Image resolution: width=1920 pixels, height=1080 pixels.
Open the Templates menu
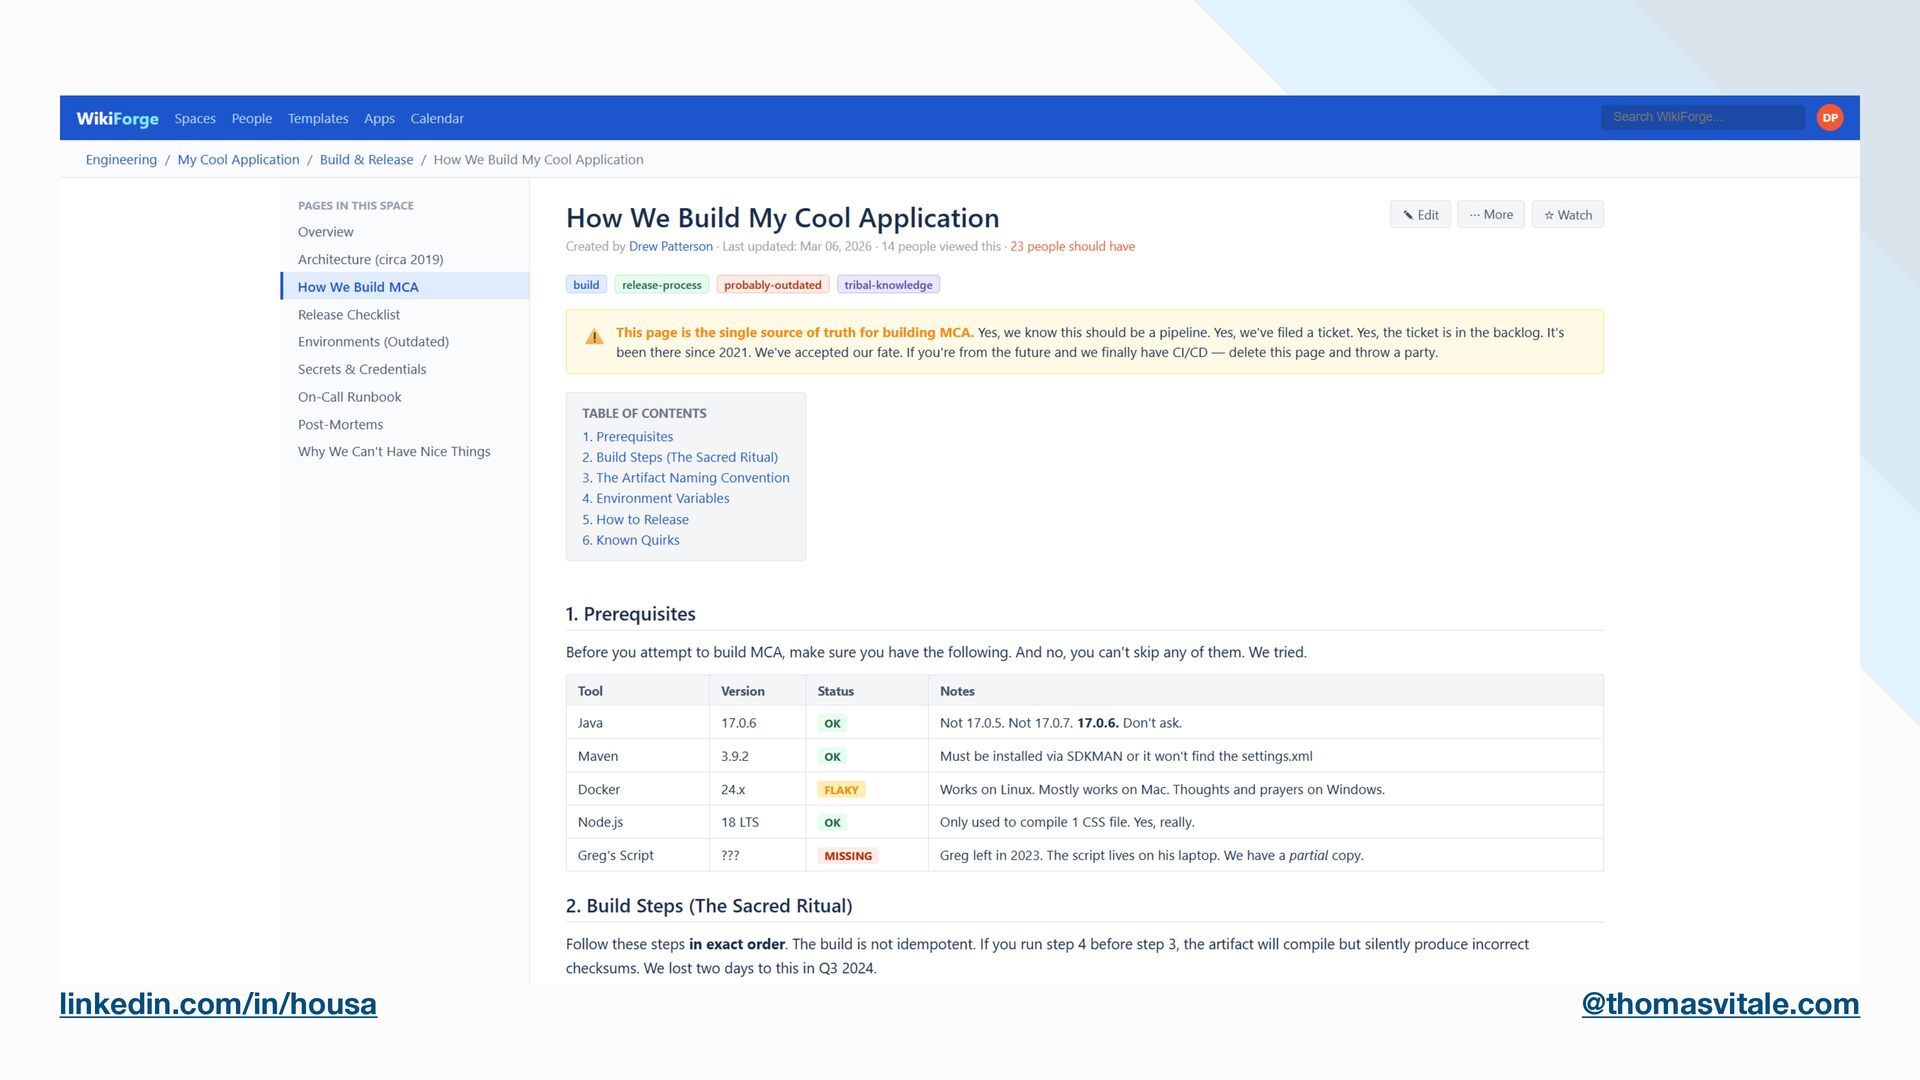tap(318, 118)
